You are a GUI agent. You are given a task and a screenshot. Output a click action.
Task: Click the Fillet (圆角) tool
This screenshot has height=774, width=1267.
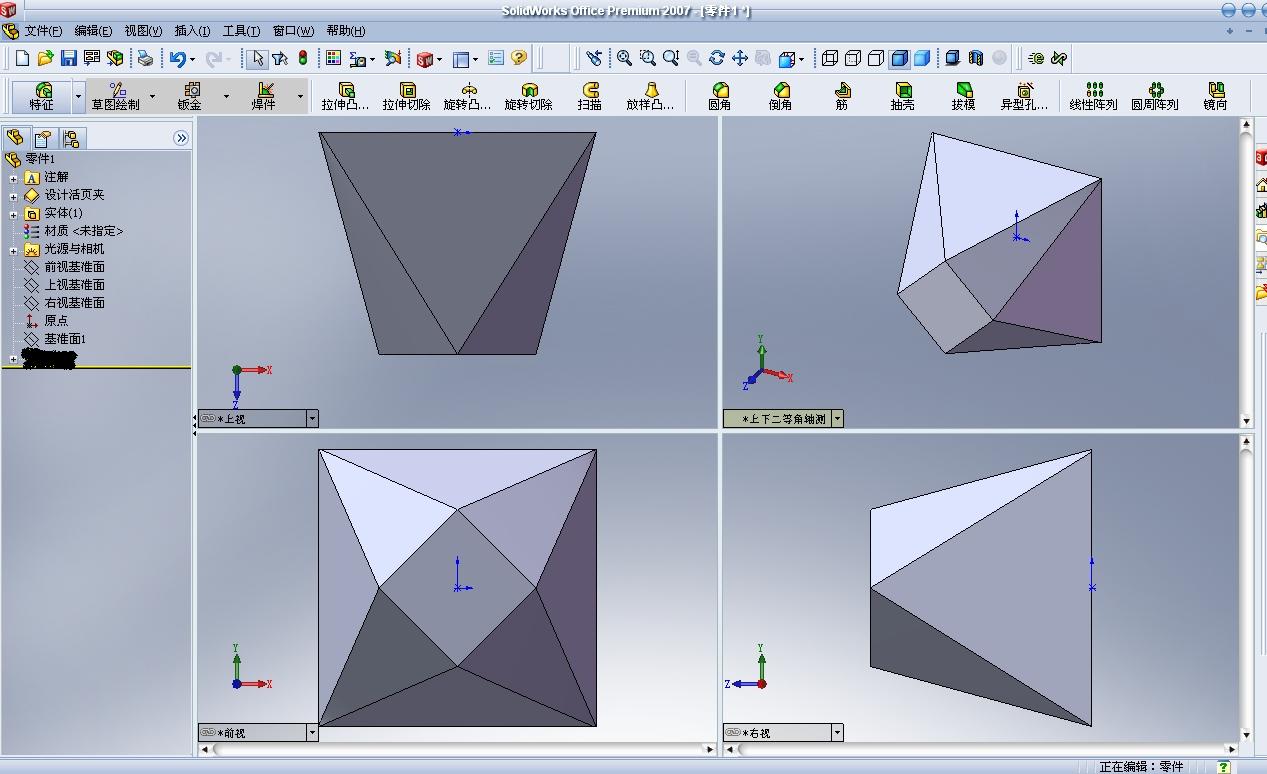[x=719, y=97]
